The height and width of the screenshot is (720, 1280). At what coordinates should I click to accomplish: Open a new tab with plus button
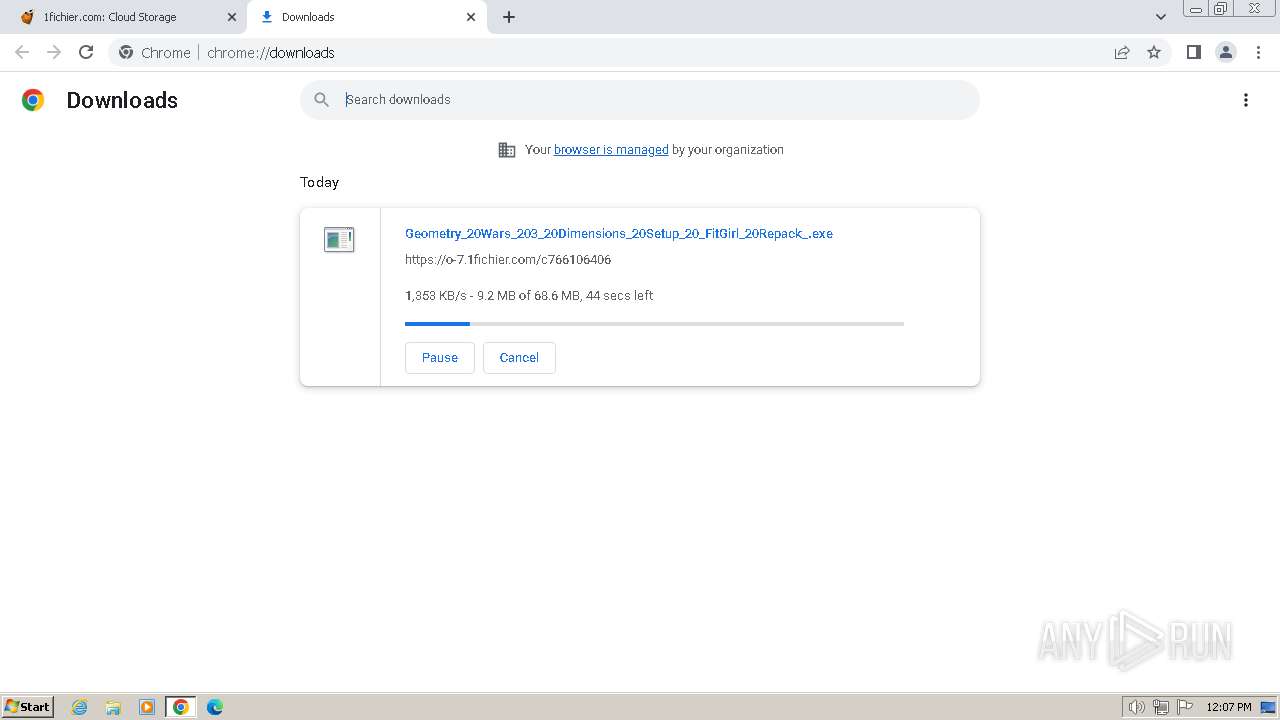[509, 17]
